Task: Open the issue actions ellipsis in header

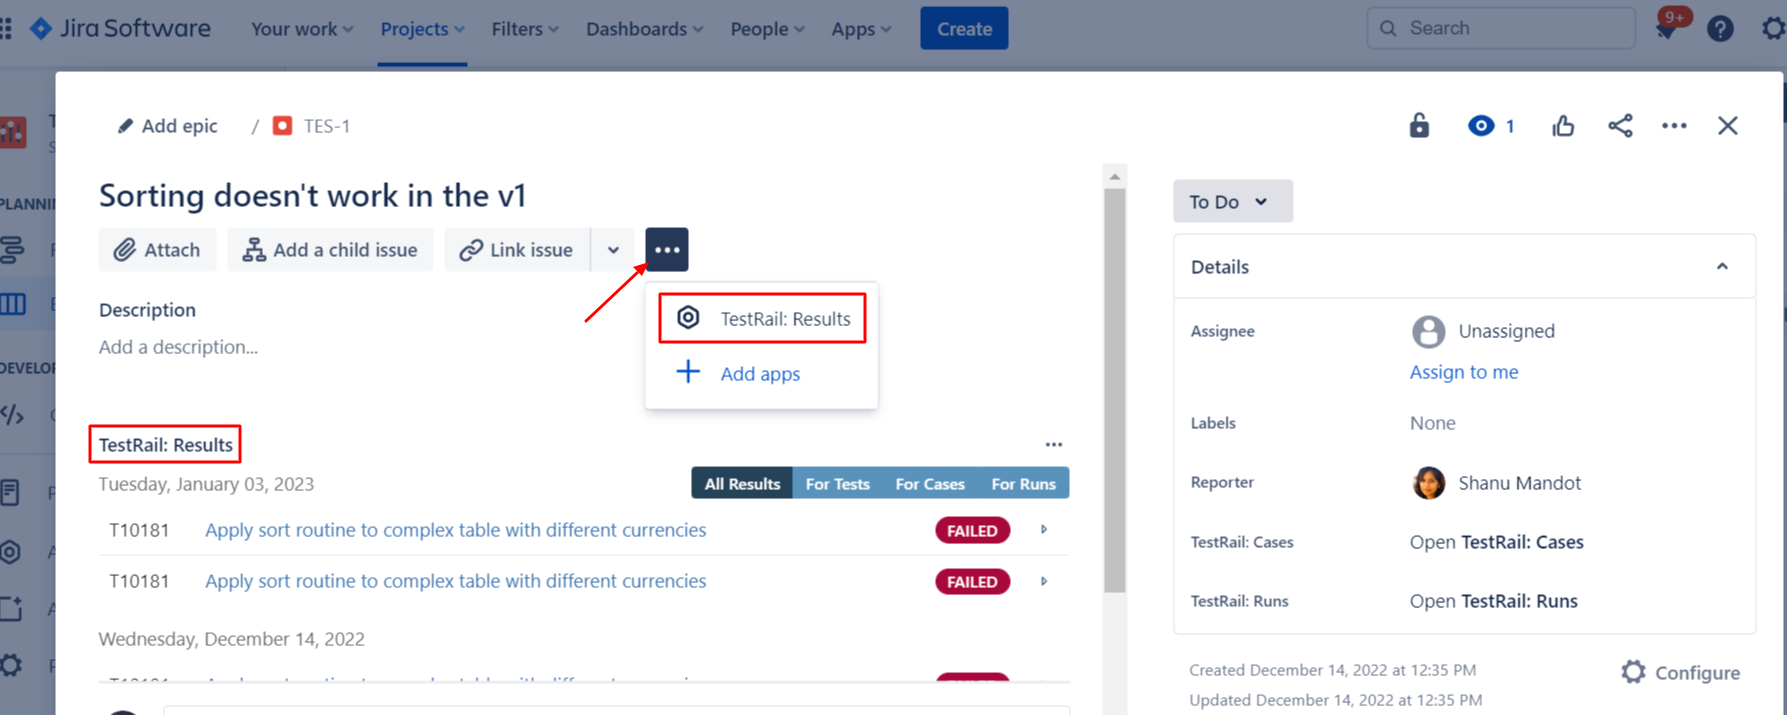Action: (1674, 126)
